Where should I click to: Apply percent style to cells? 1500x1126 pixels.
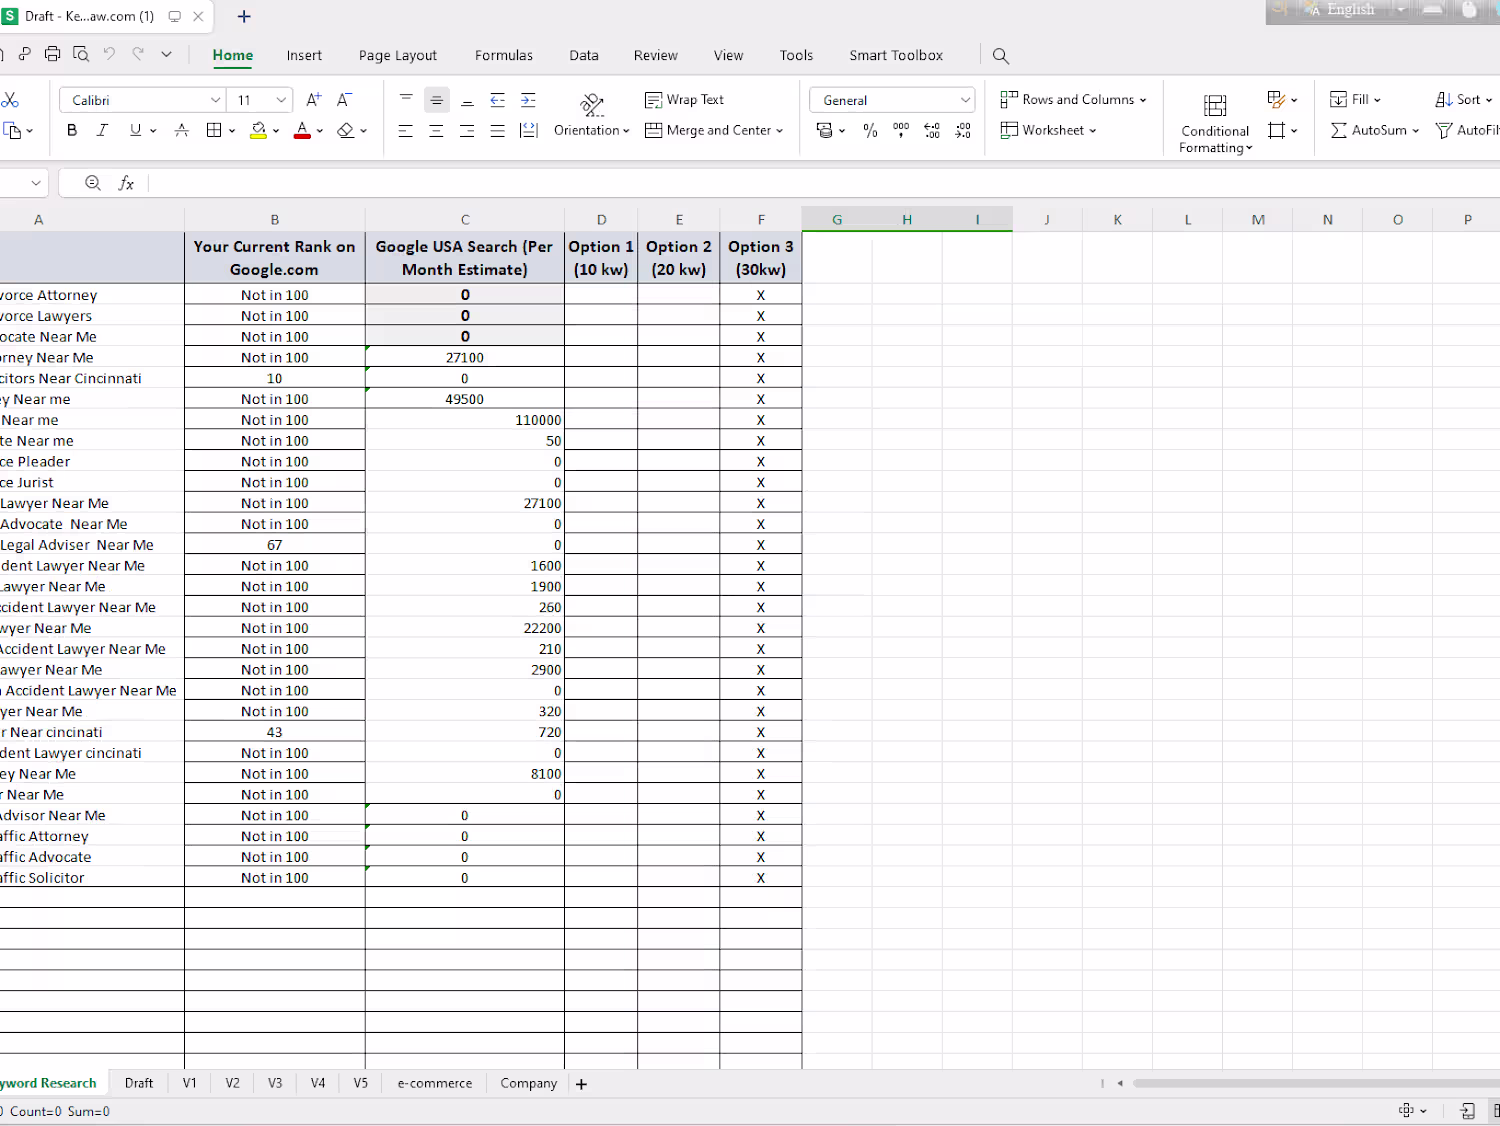pyautogui.click(x=870, y=131)
